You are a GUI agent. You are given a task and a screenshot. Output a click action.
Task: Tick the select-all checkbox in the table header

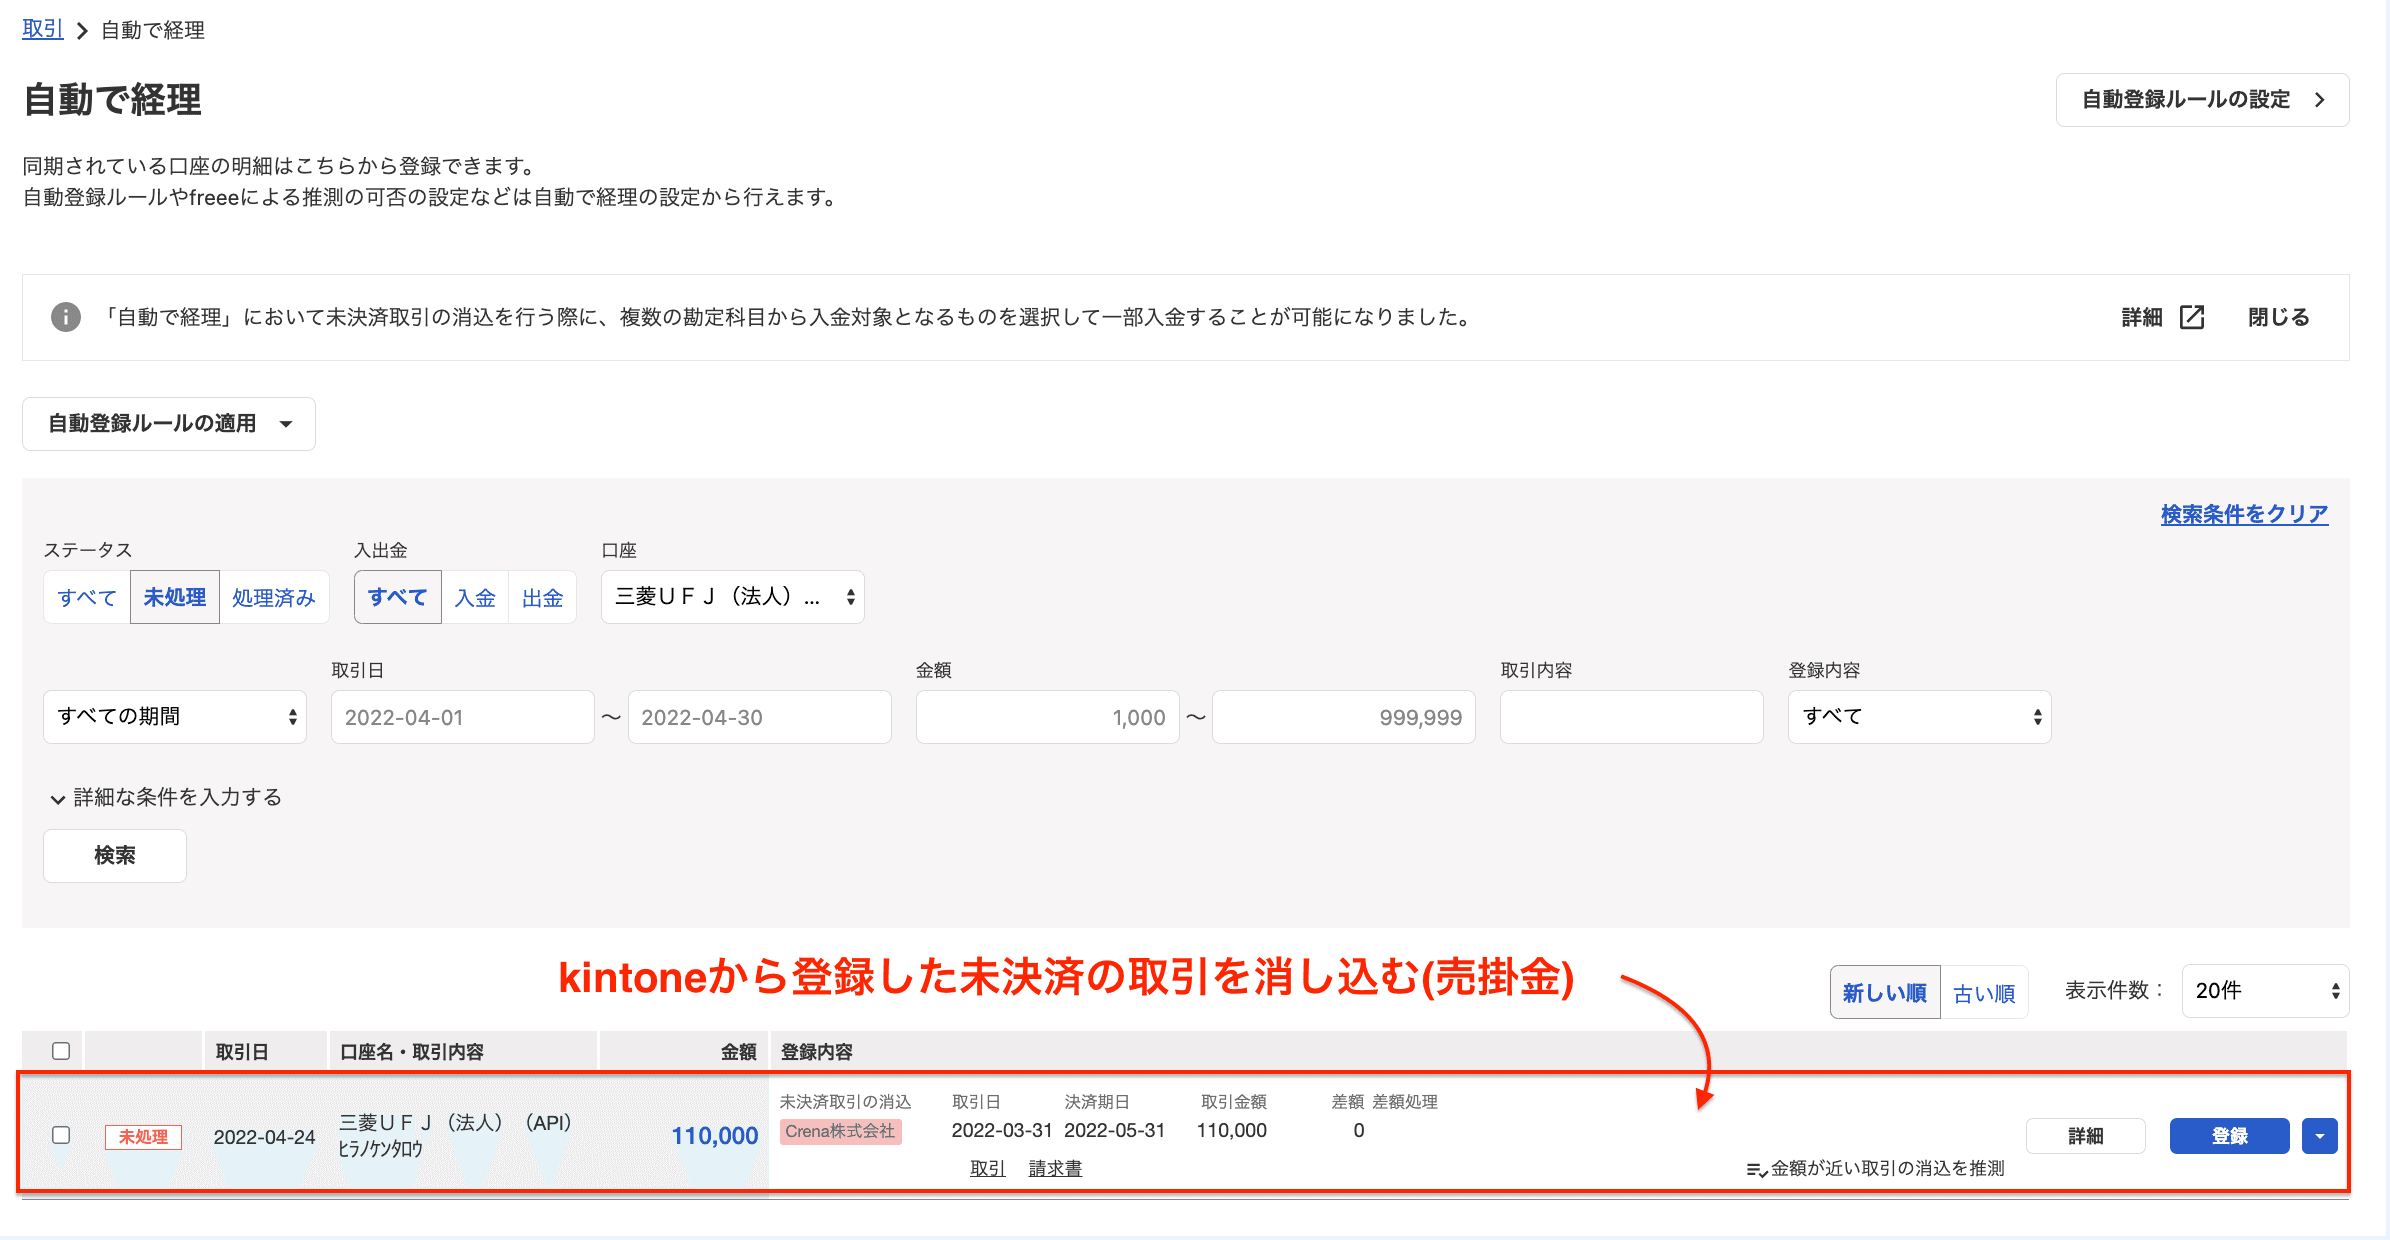click(61, 1051)
